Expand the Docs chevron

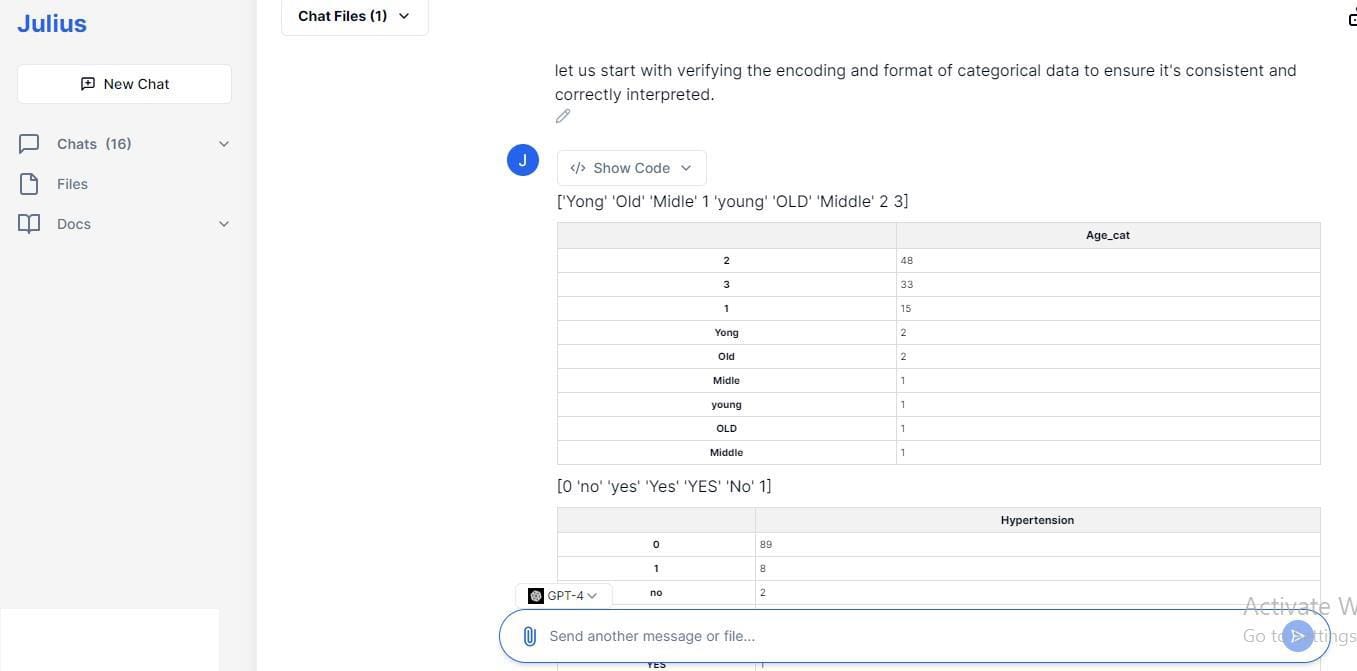tap(224, 224)
